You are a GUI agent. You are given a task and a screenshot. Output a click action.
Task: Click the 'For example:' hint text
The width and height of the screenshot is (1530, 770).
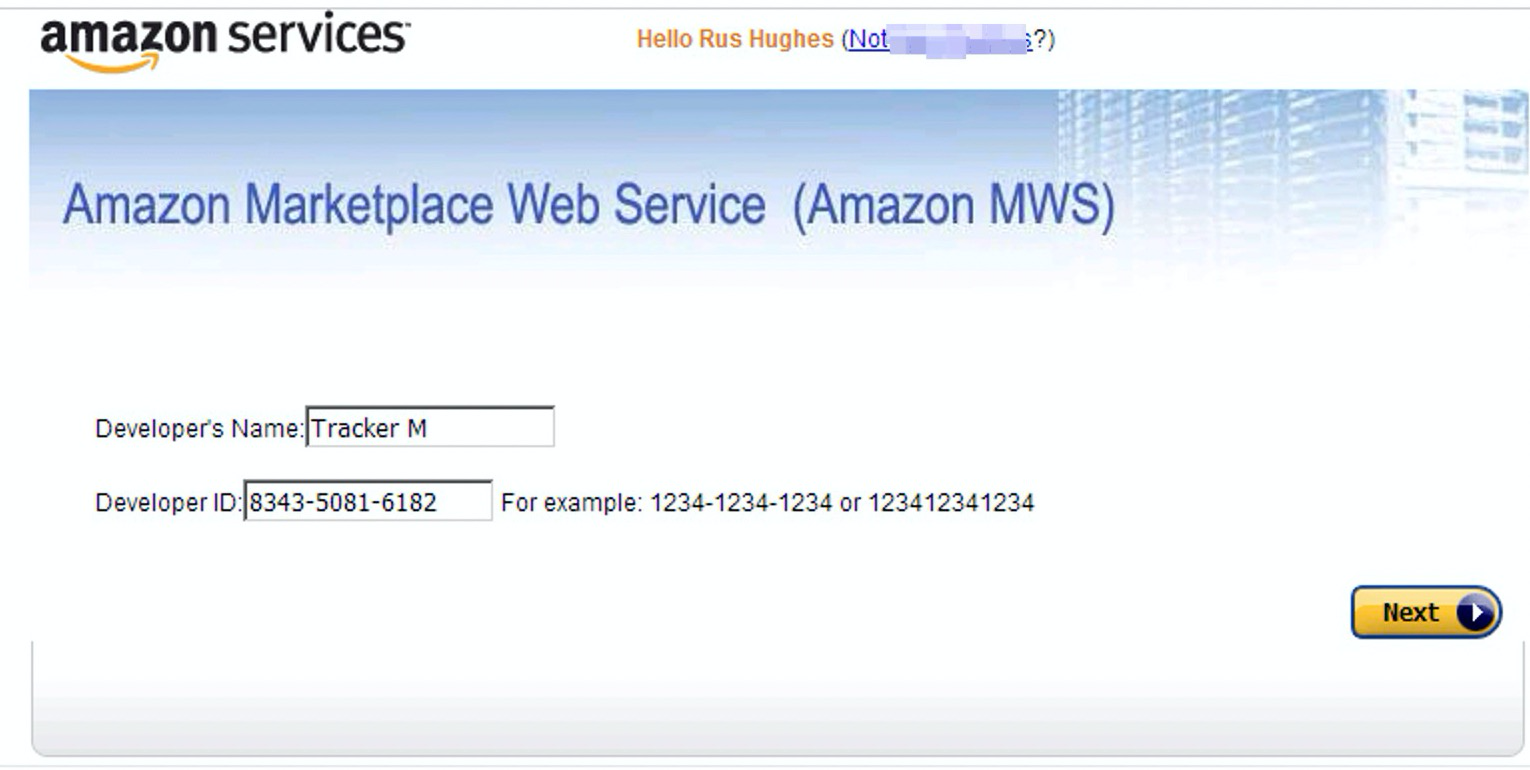[x=571, y=503]
